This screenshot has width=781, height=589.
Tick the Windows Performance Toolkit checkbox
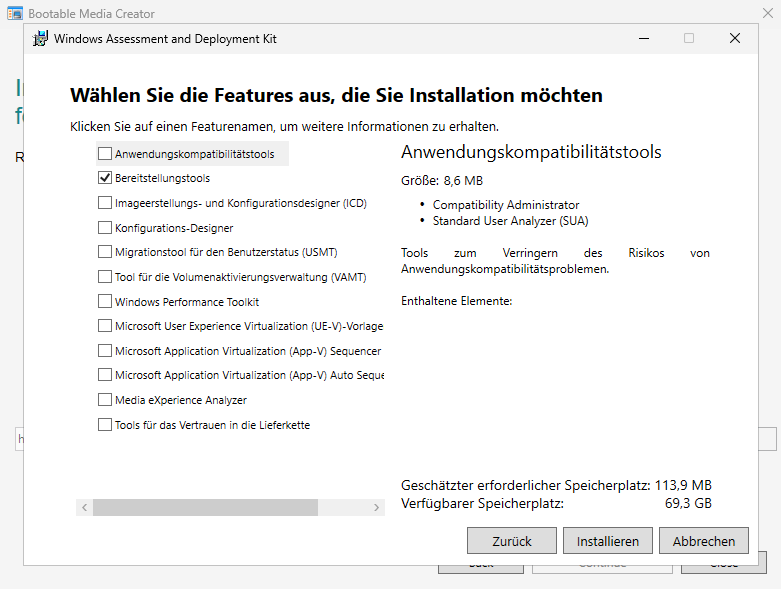[105, 301]
